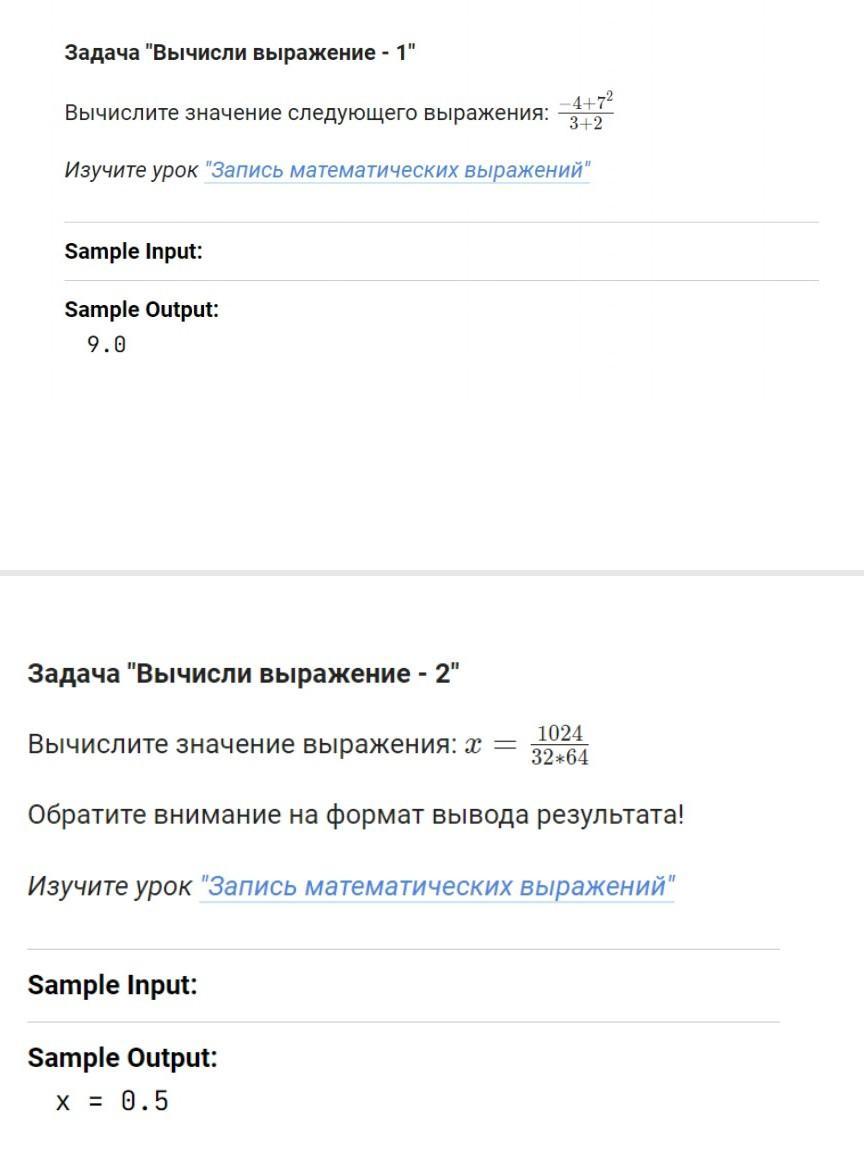The height and width of the screenshot is (1150, 864).
Task: Select the 9.0 sample output value
Action: pyautogui.click(x=107, y=345)
